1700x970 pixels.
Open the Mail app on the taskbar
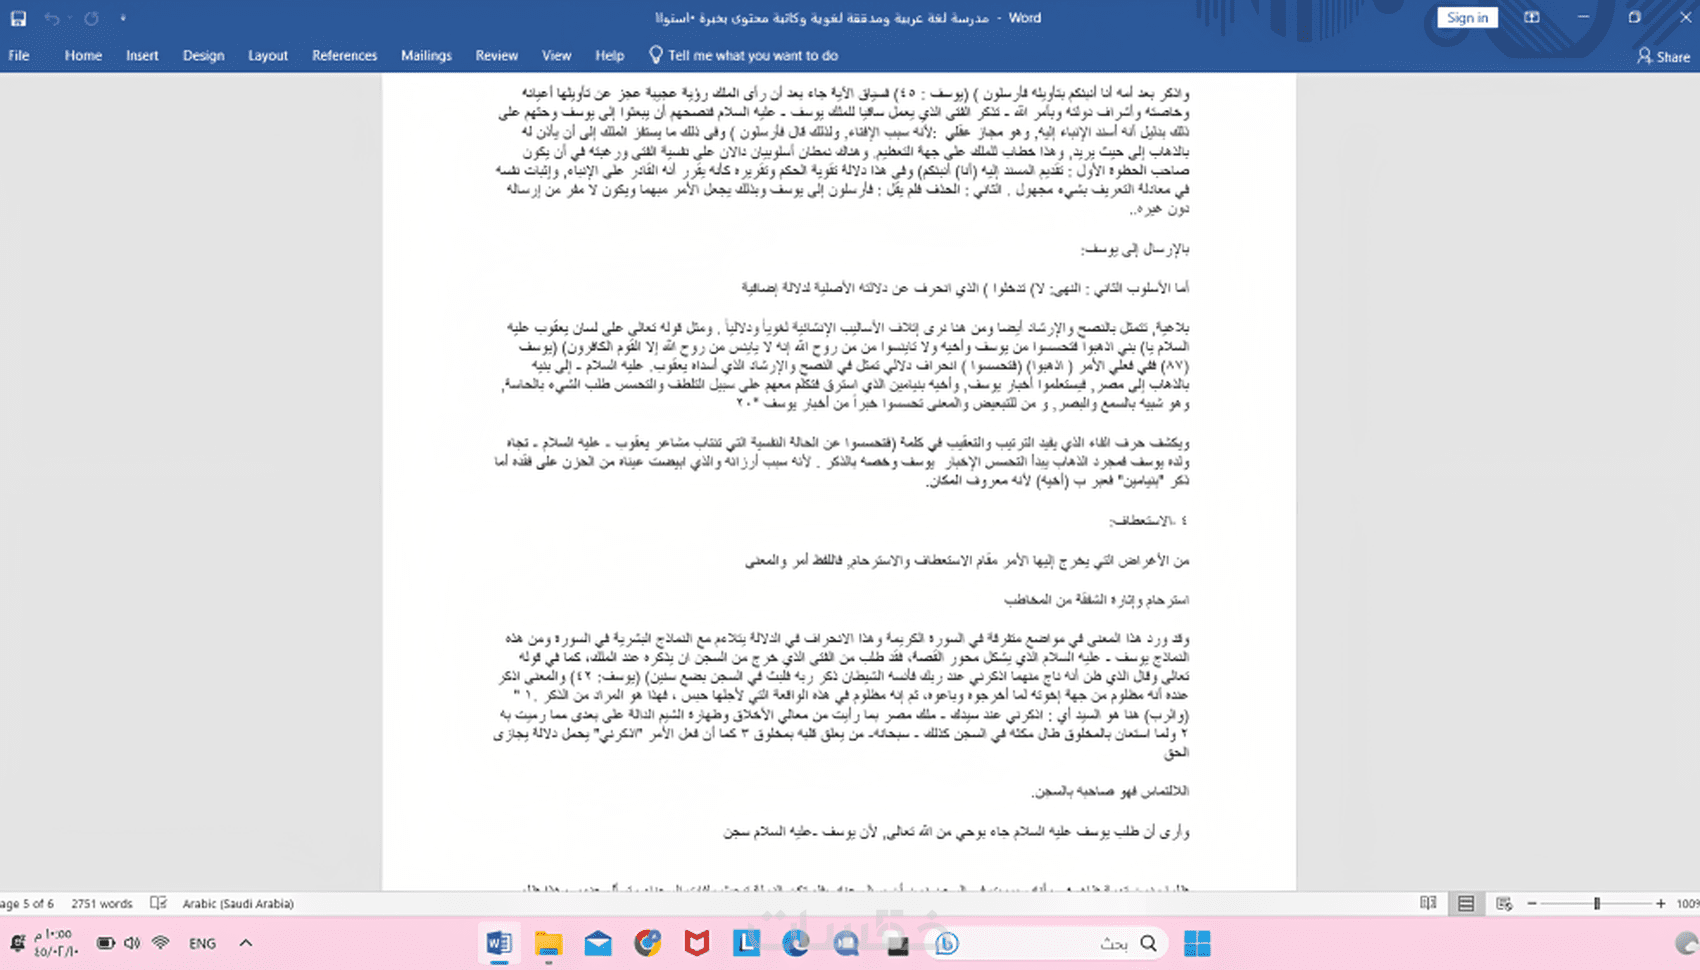pos(598,943)
